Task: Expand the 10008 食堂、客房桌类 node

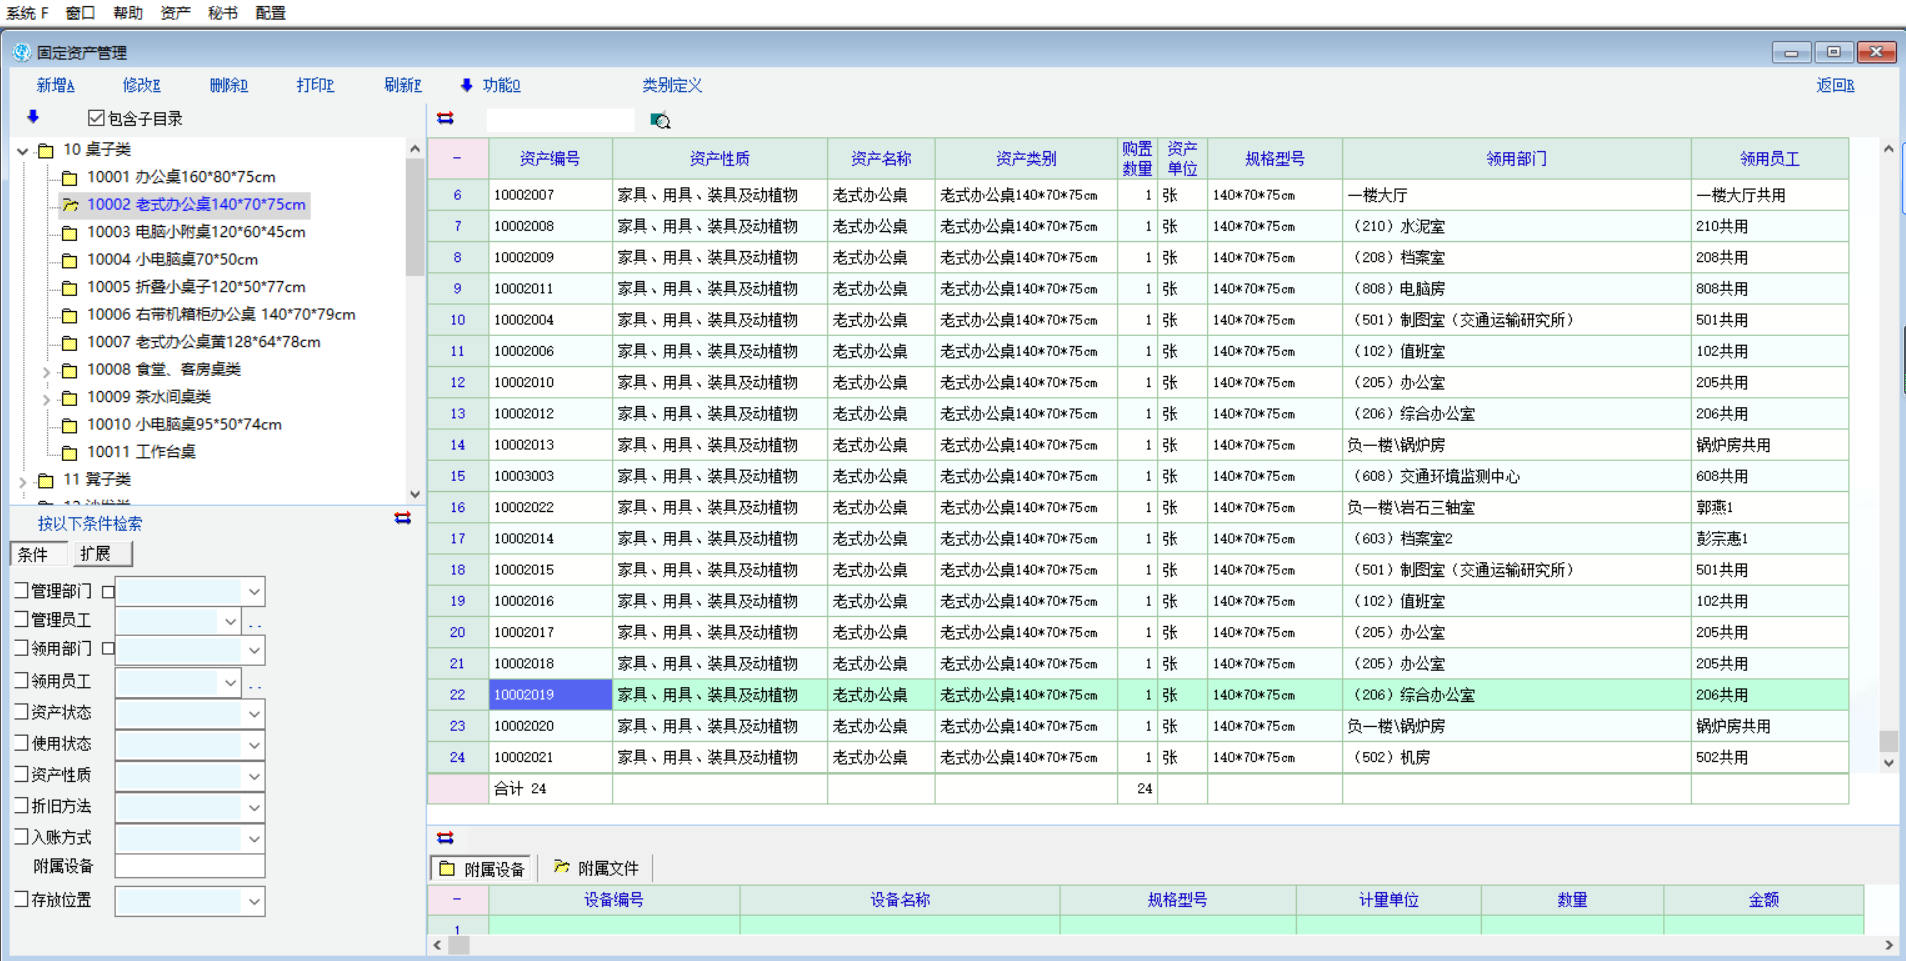Action: coord(46,371)
